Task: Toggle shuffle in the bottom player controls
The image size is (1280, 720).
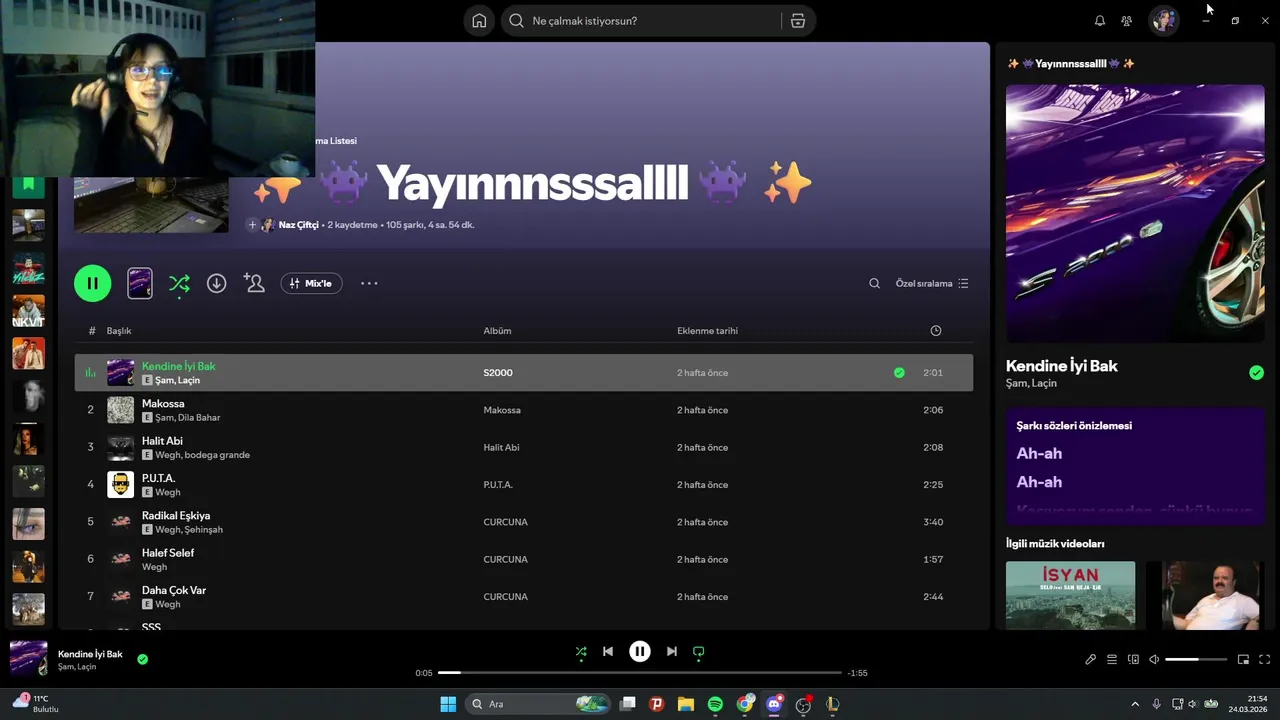Action: pos(581,652)
